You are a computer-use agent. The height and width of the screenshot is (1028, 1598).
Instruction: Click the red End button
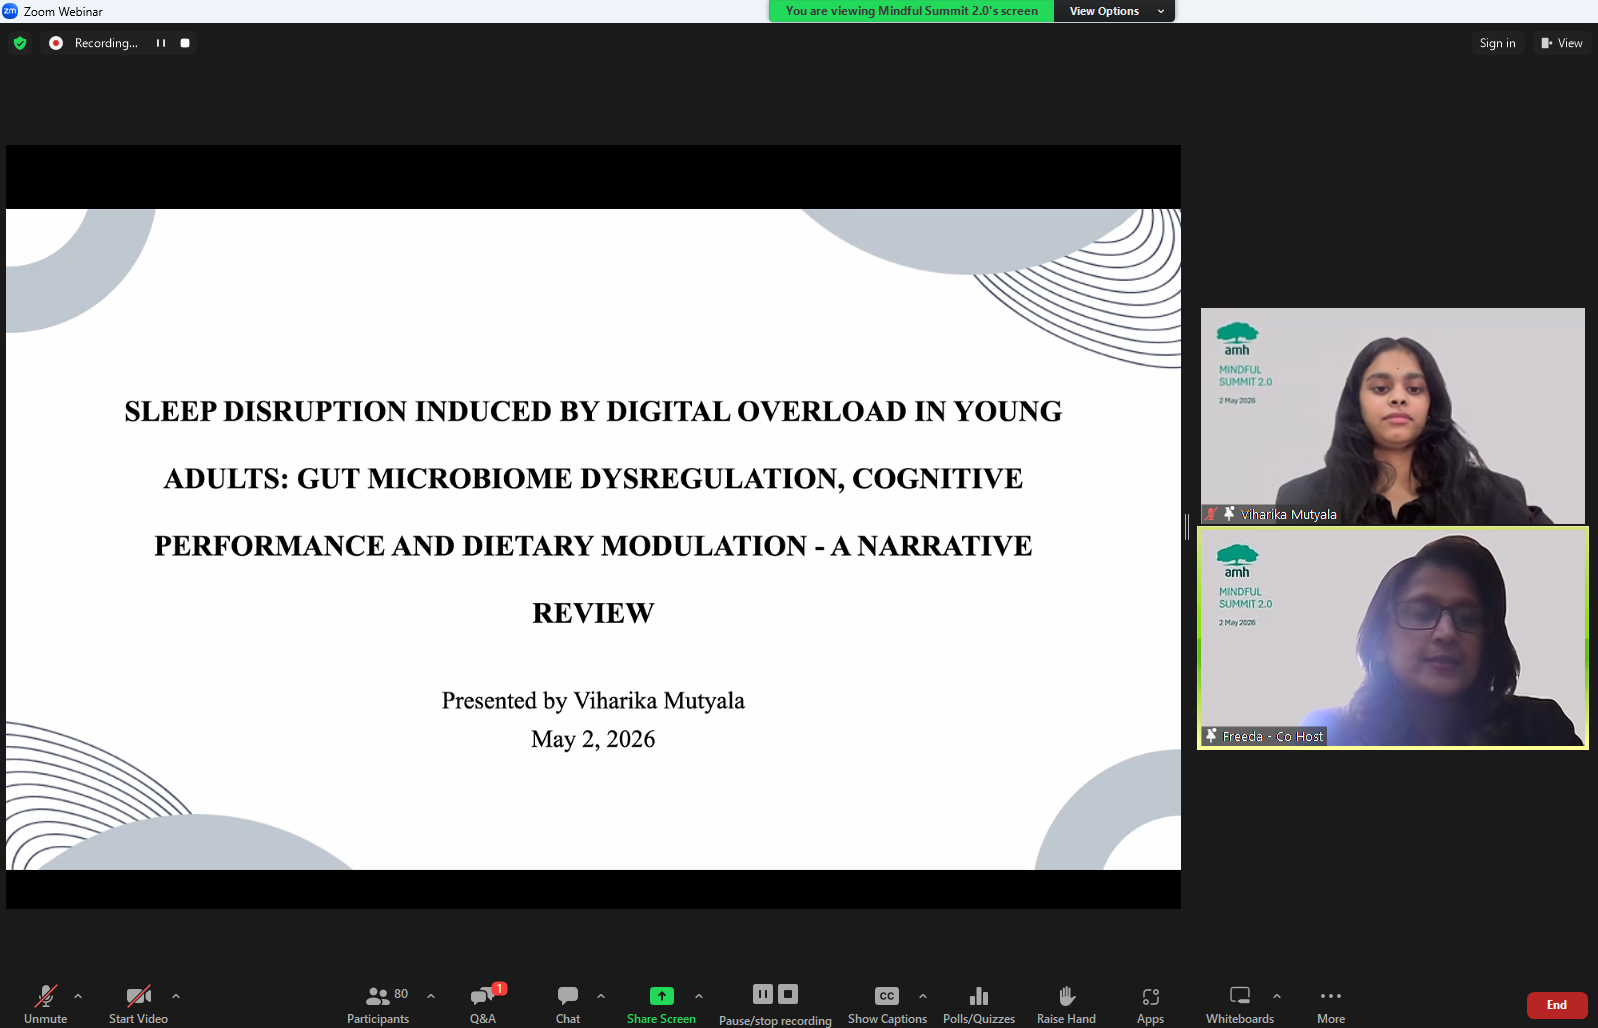coord(1557,1005)
